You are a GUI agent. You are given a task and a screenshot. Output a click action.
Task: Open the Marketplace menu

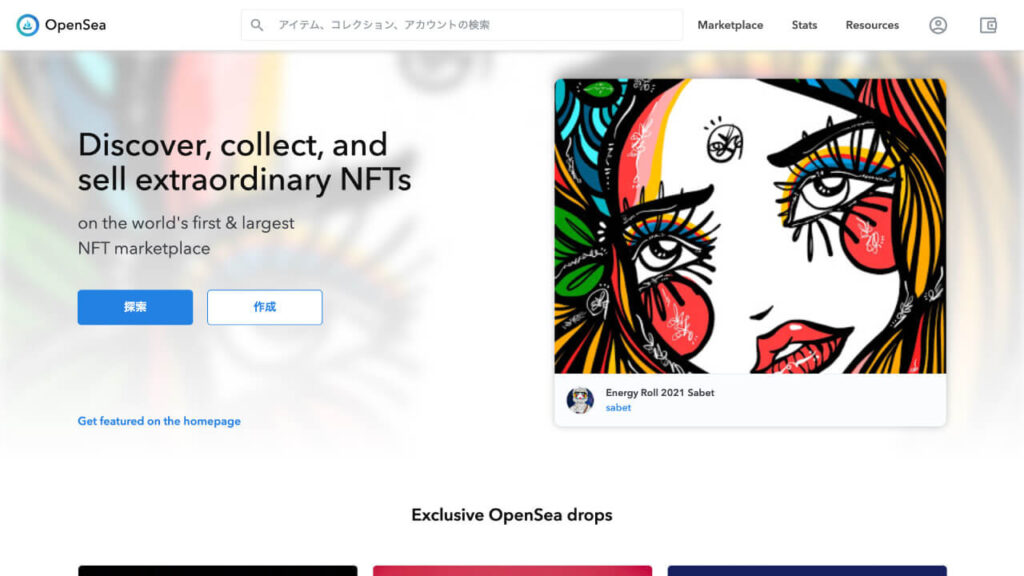pyautogui.click(x=730, y=25)
